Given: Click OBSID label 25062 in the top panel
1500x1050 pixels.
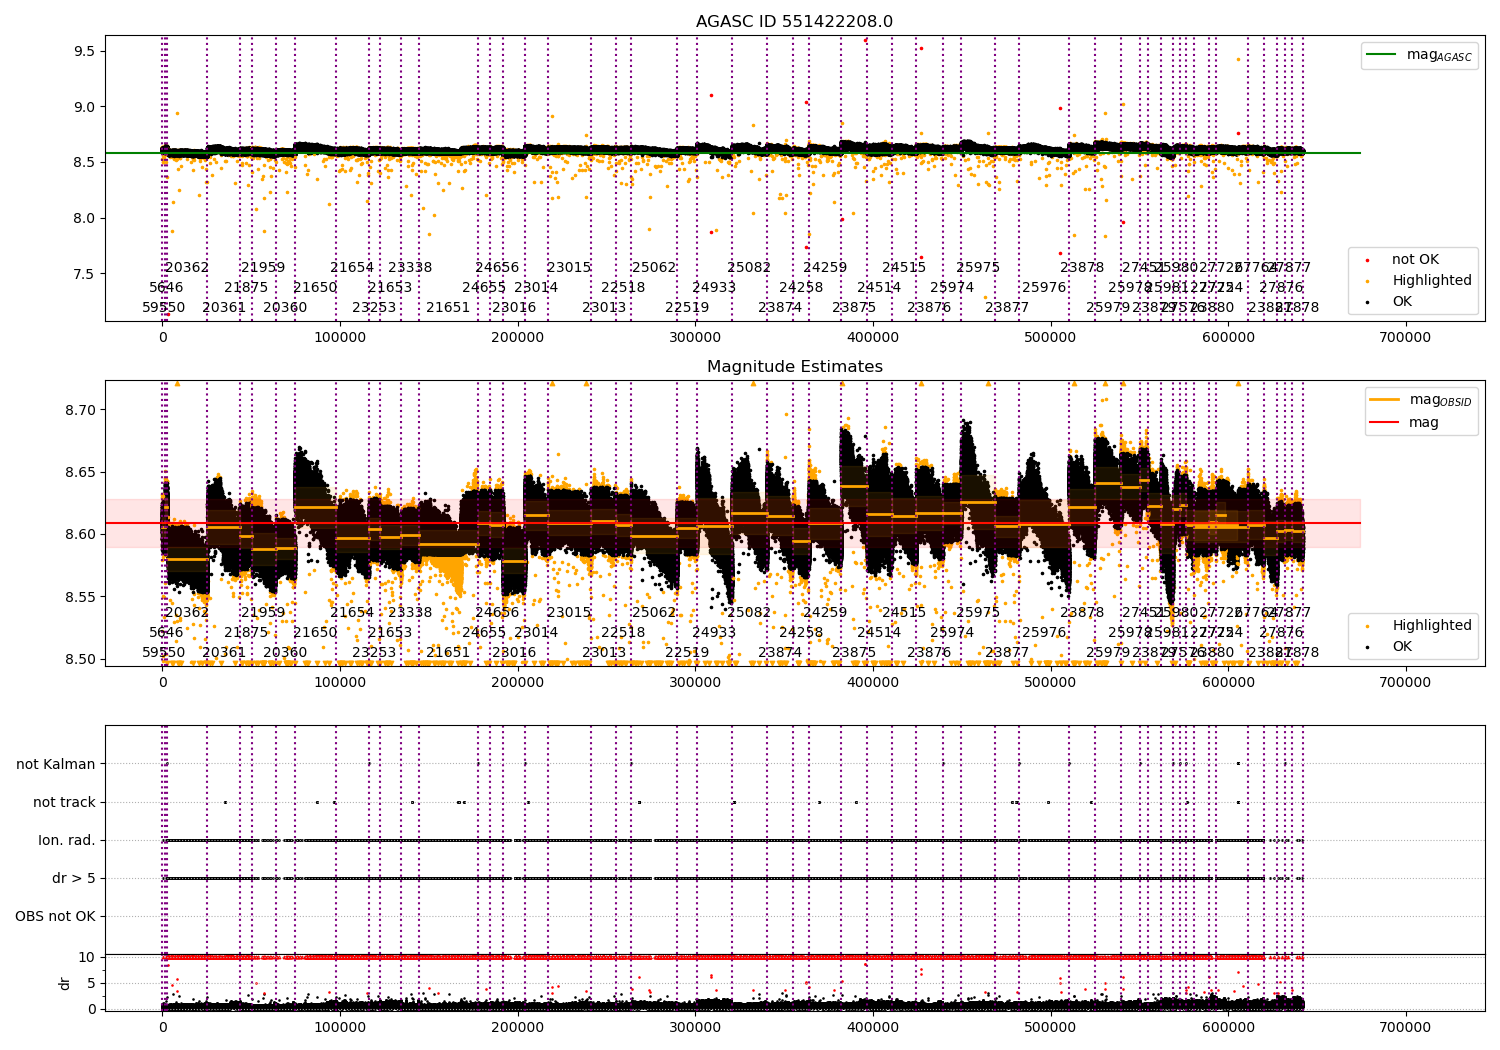Looking at the screenshot, I should 654,268.
